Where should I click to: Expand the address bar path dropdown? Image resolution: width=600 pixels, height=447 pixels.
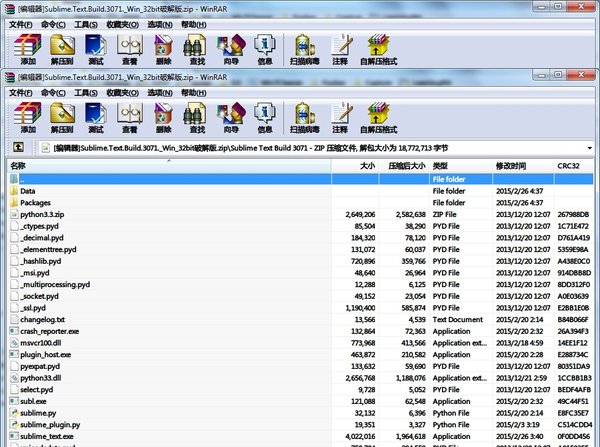(589, 148)
